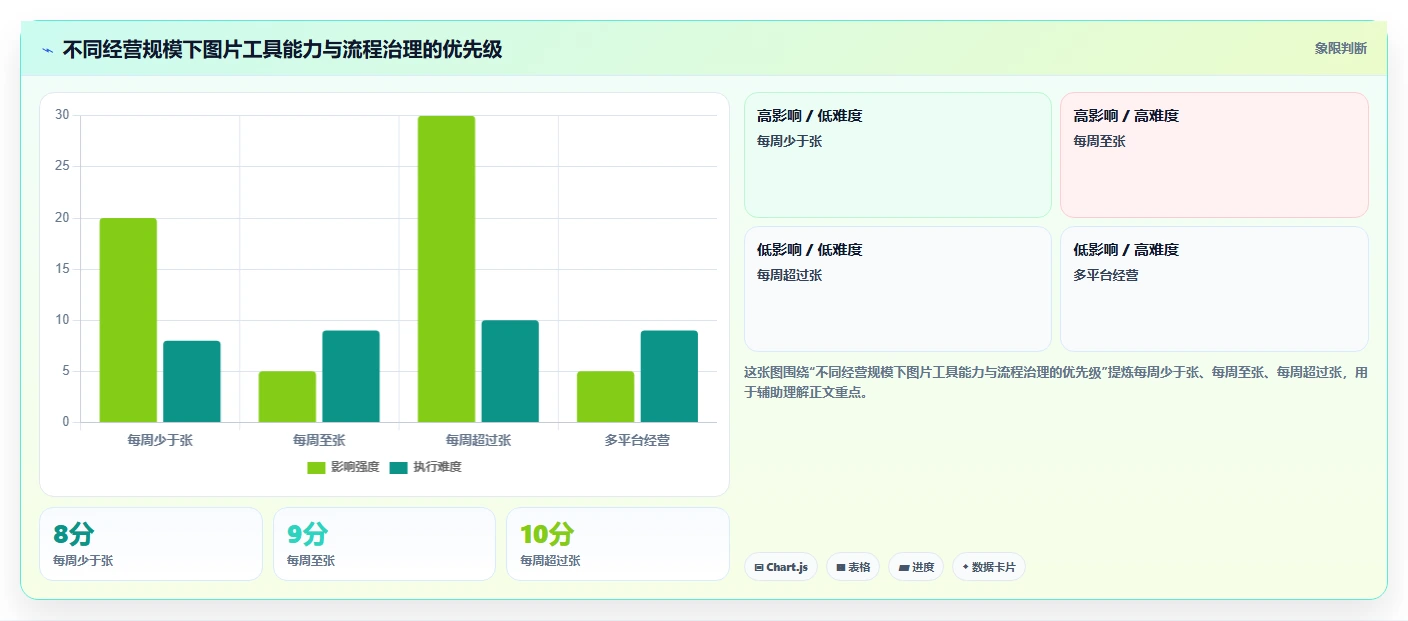Click the main title 不同经营规模下图片工具能力与流程治理的优先级
Screen dimensions: 1408x621
[x=282, y=49]
